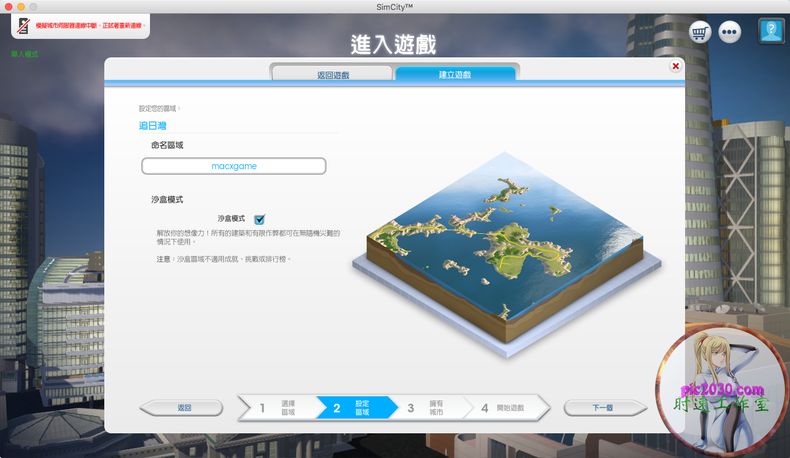
Task: Toggle the 沙盒模式 checkbox
Action: [x=259, y=219]
